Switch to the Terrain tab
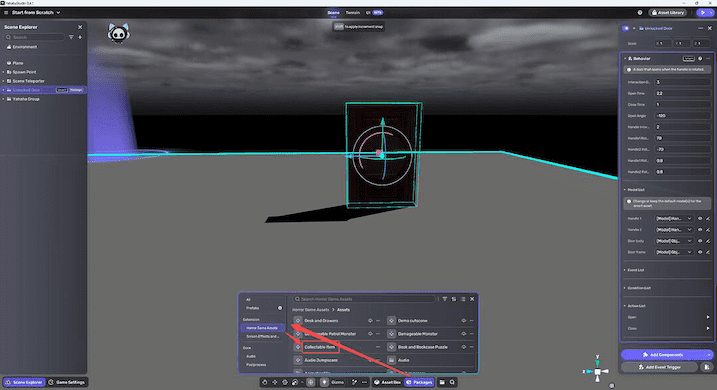 point(353,13)
